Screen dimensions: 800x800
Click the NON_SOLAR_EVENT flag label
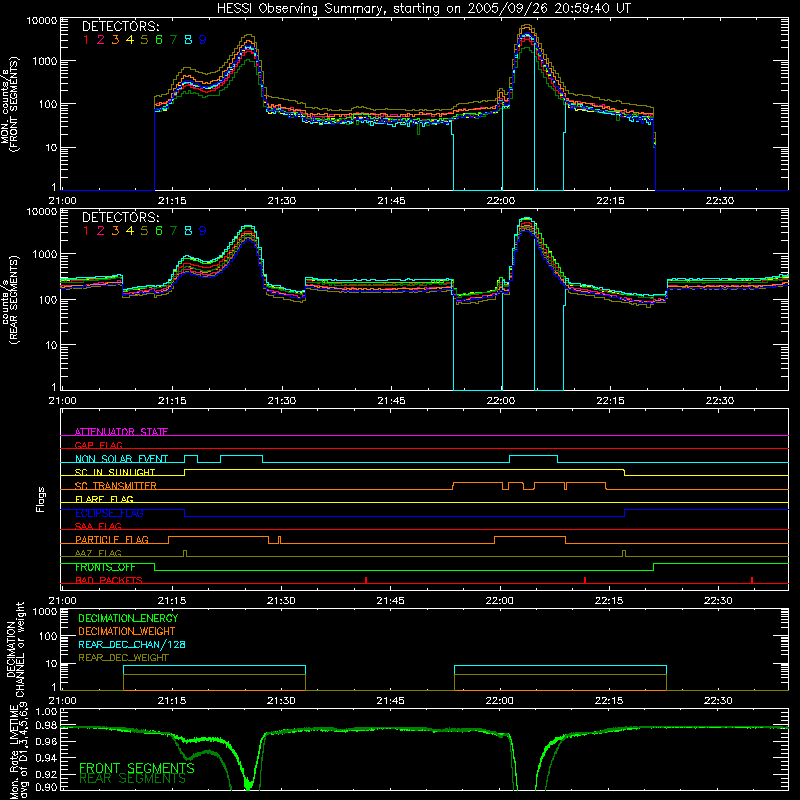[121, 459]
